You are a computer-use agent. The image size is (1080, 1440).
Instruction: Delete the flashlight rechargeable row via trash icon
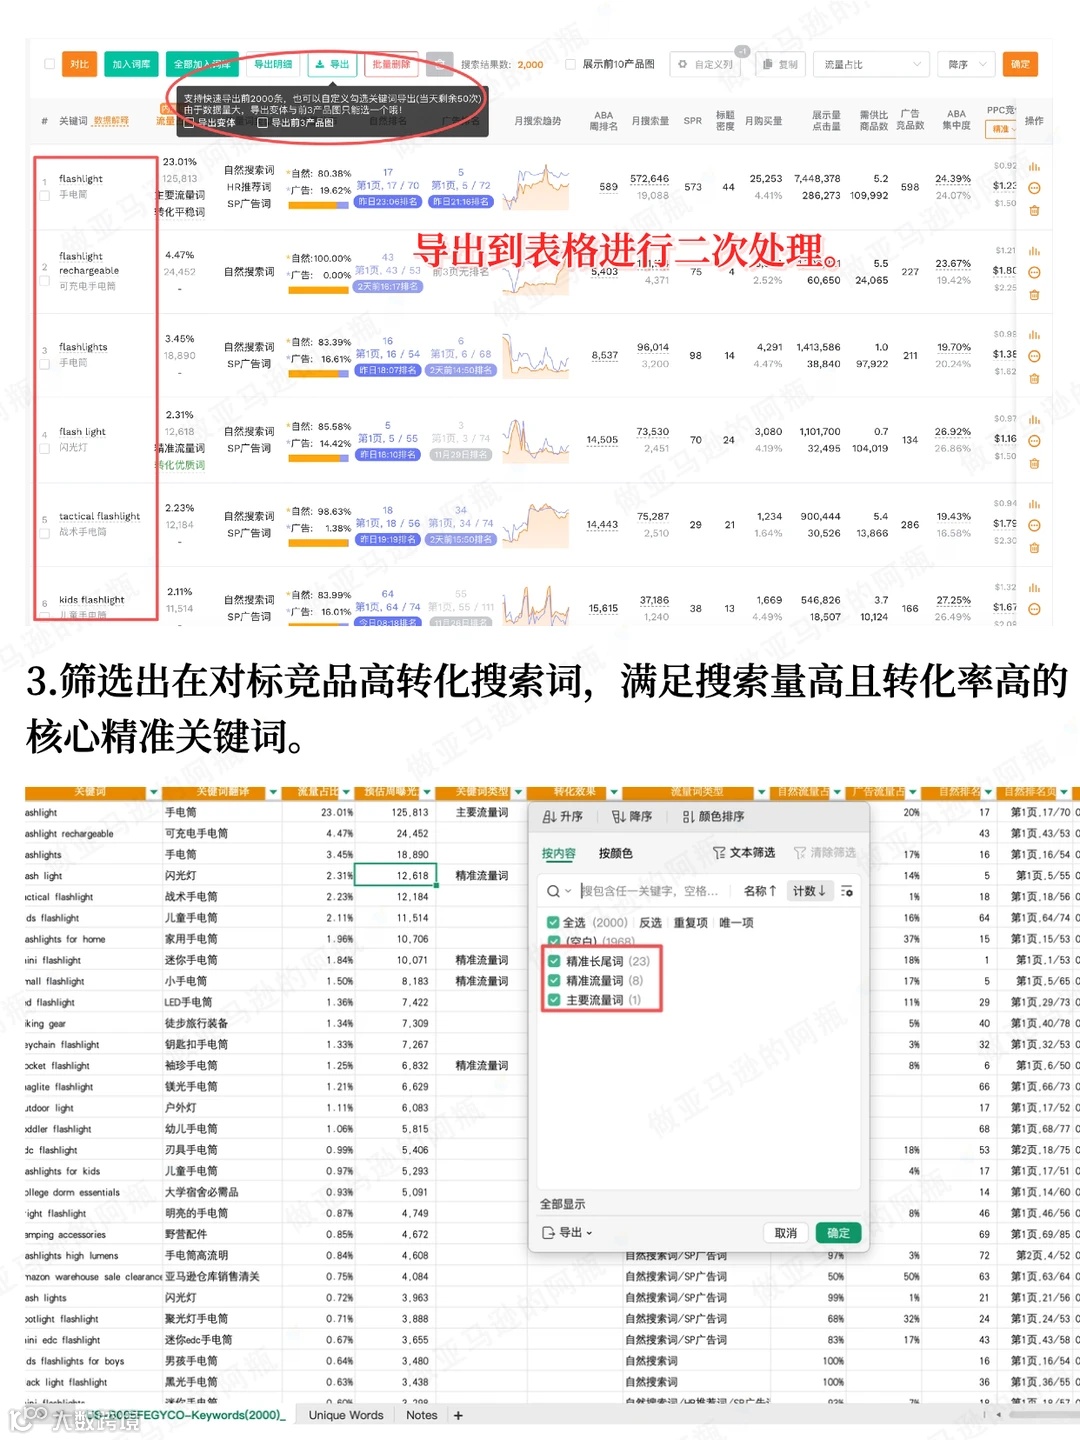click(x=1034, y=295)
